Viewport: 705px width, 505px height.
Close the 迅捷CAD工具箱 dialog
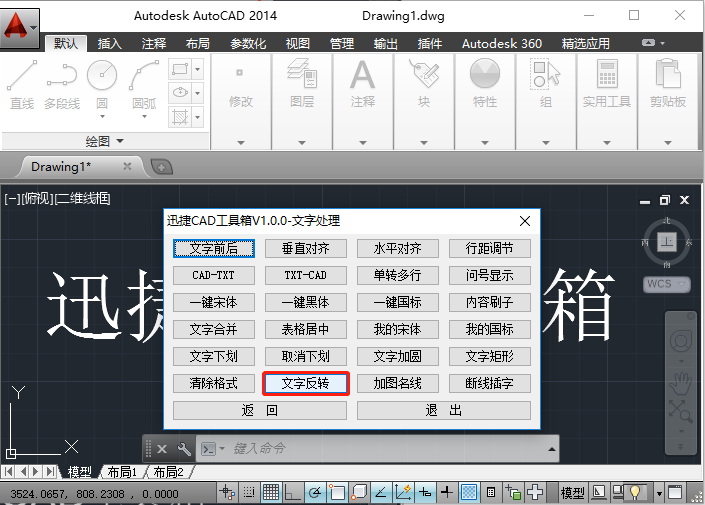(x=525, y=221)
